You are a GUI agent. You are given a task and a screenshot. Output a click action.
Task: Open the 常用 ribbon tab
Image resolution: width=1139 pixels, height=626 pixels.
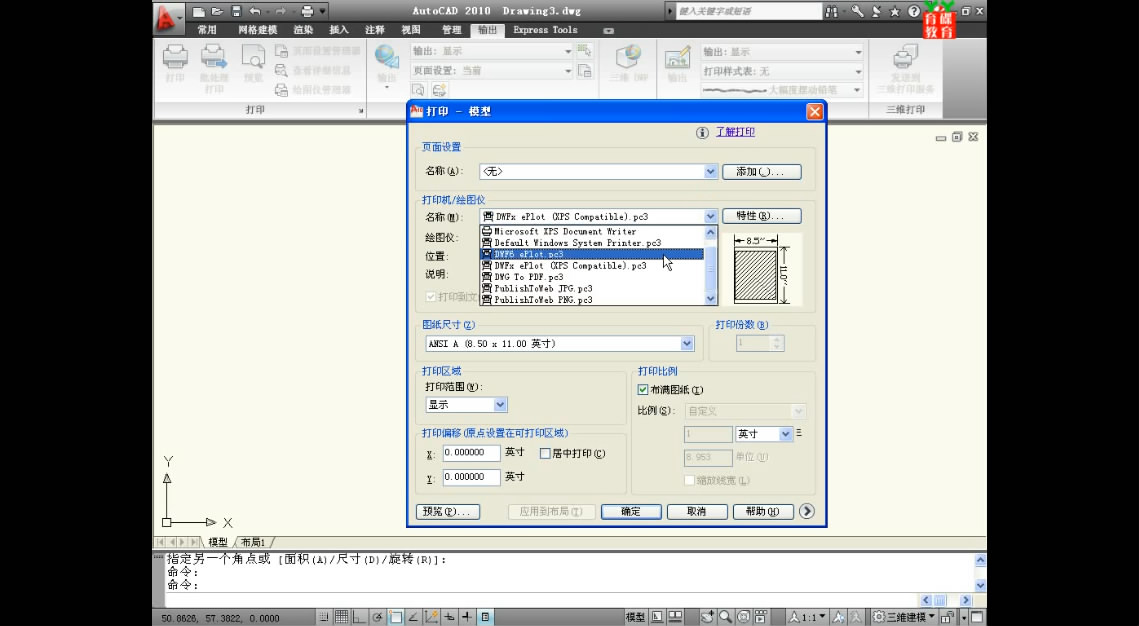click(x=207, y=30)
